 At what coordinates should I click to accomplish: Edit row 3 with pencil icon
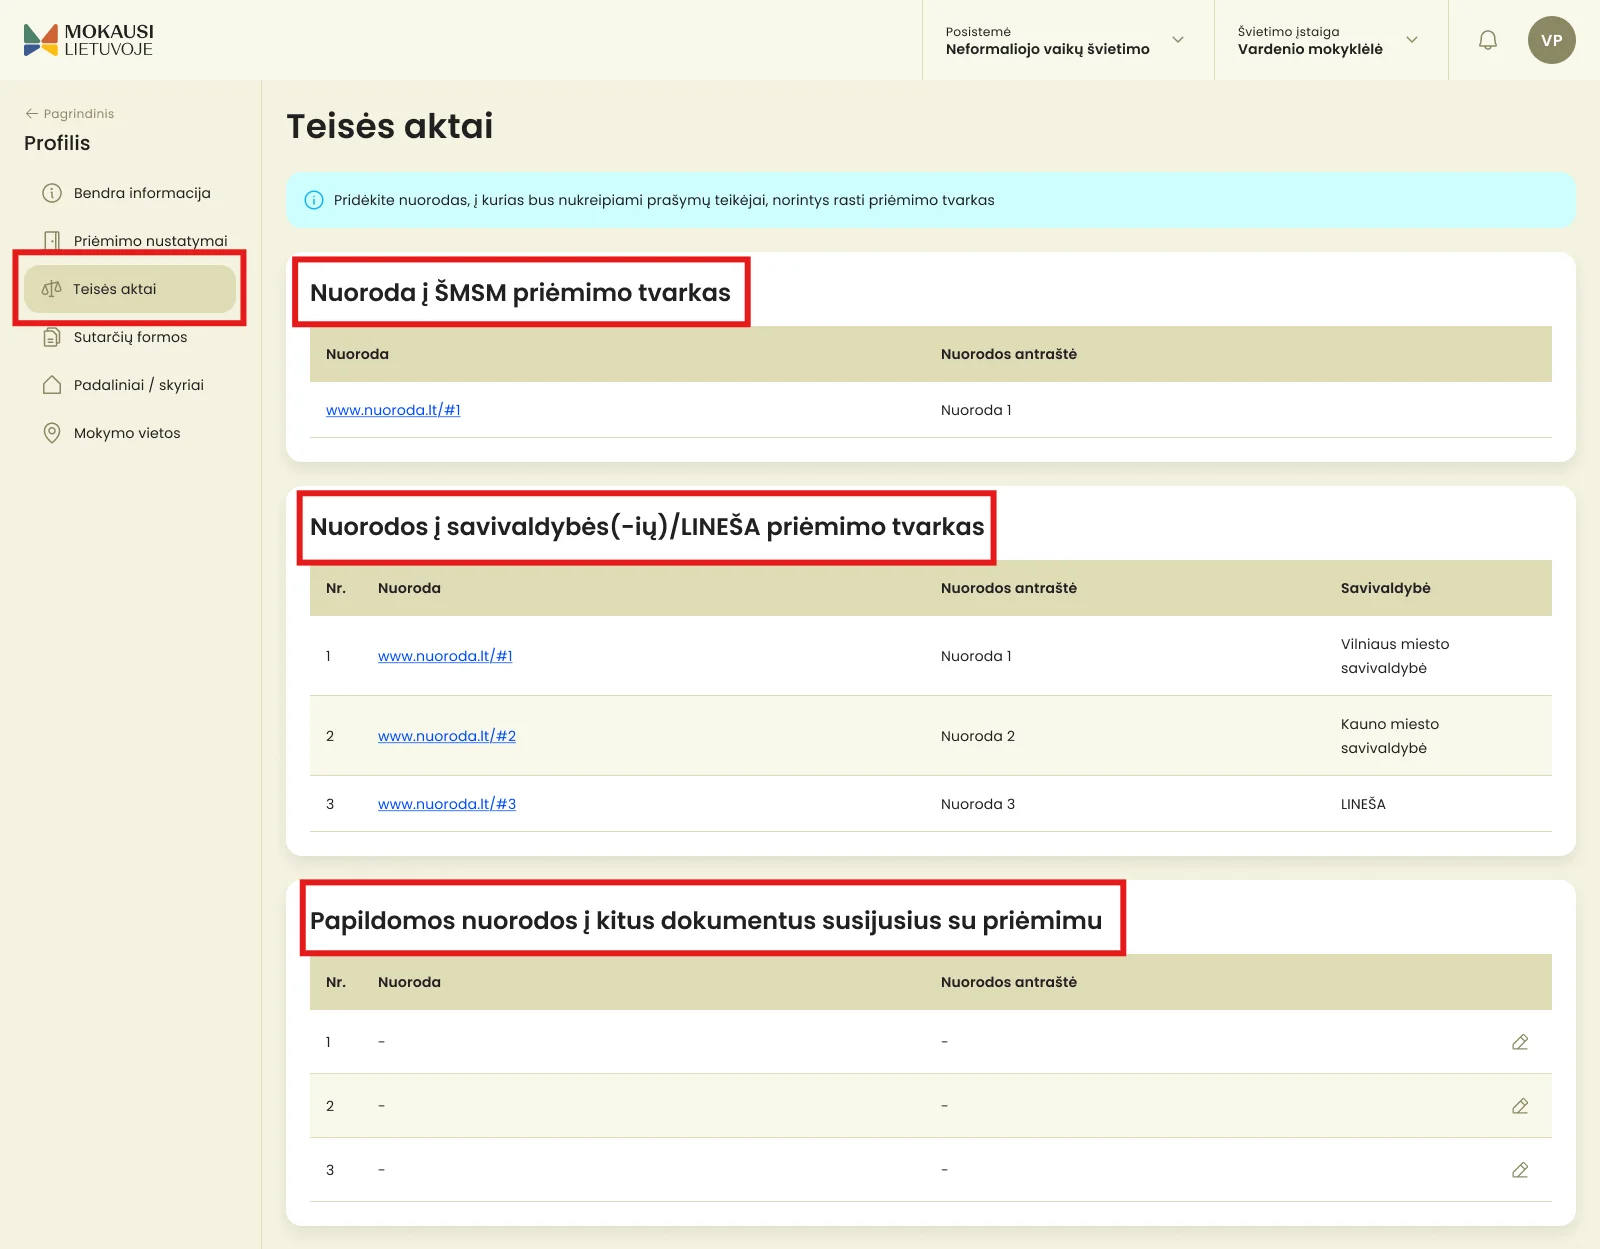(1520, 1170)
